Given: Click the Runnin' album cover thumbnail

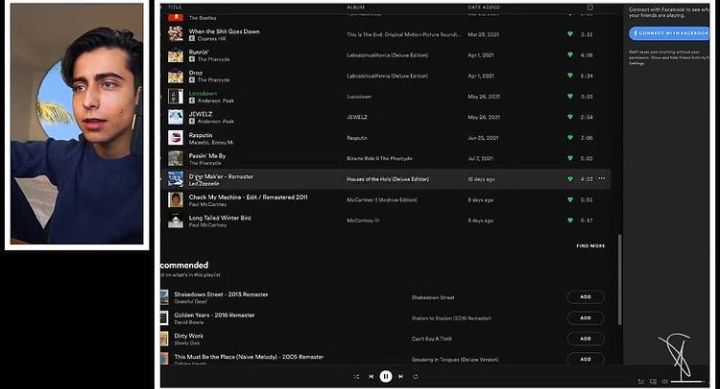Looking at the screenshot, I should click(175, 56).
